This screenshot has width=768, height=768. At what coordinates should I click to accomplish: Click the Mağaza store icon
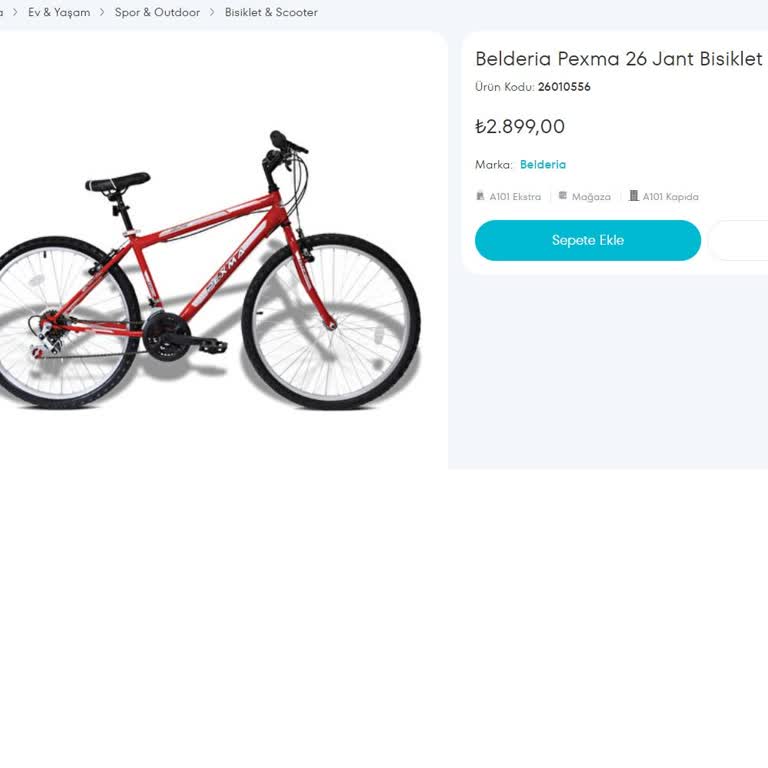click(x=563, y=196)
